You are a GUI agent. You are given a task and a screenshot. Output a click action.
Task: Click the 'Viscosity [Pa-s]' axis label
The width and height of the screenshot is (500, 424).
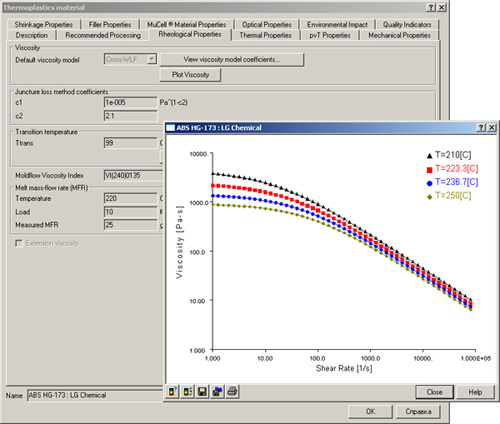[x=179, y=242]
